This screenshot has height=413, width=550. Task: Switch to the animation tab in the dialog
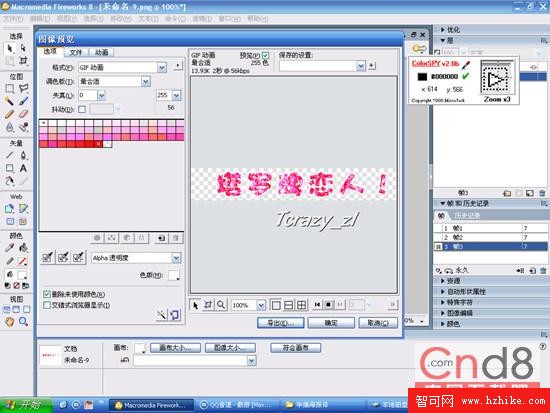tap(102, 52)
